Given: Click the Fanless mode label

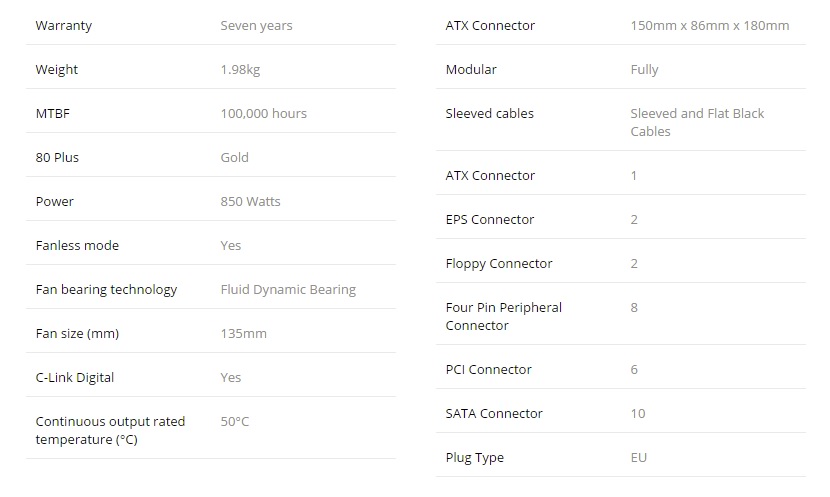Looking at the screenshot, I should (x=77, y=246).
